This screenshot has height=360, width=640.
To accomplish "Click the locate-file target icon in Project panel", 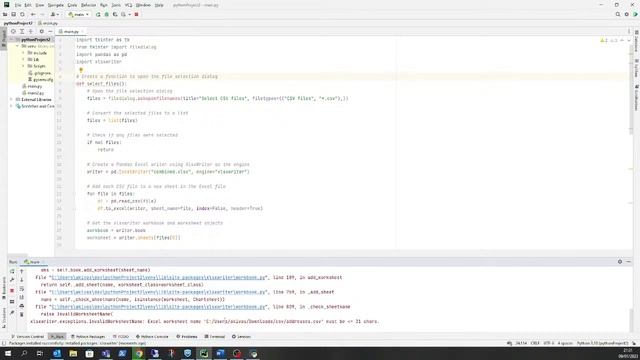I will coord(13,31).
